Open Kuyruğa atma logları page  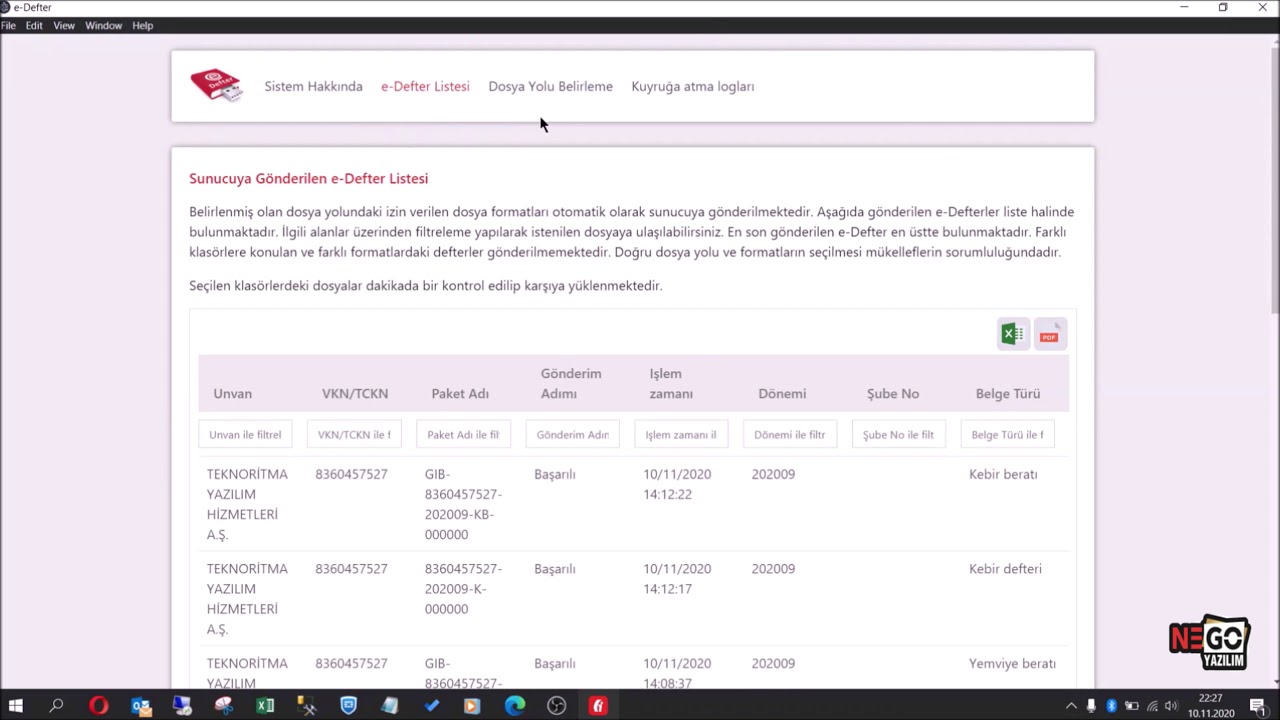692,86
